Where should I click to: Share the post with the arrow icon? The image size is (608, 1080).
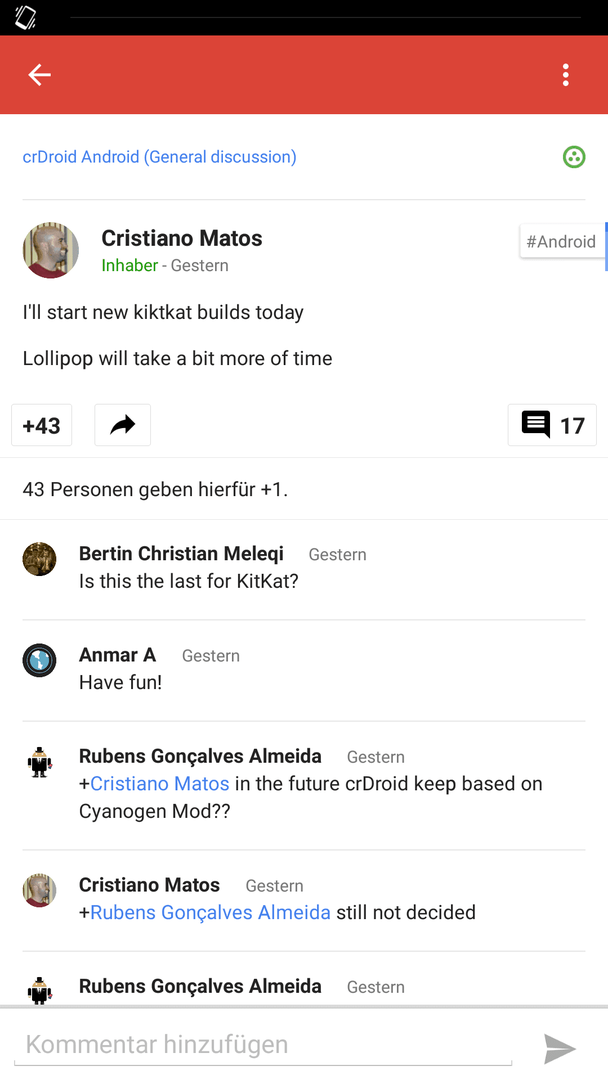pos(123,426)
